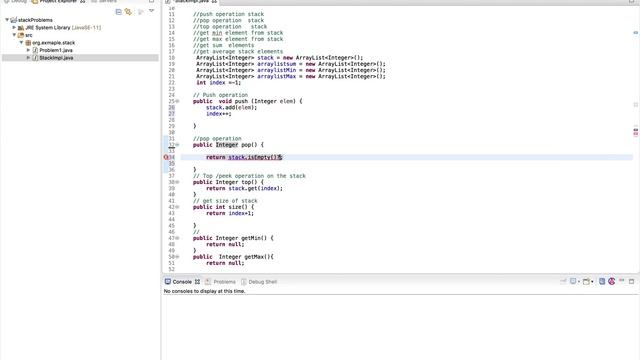Collapse the pop method fold marker
The image size is (640, 360).
tap(177, 144)
